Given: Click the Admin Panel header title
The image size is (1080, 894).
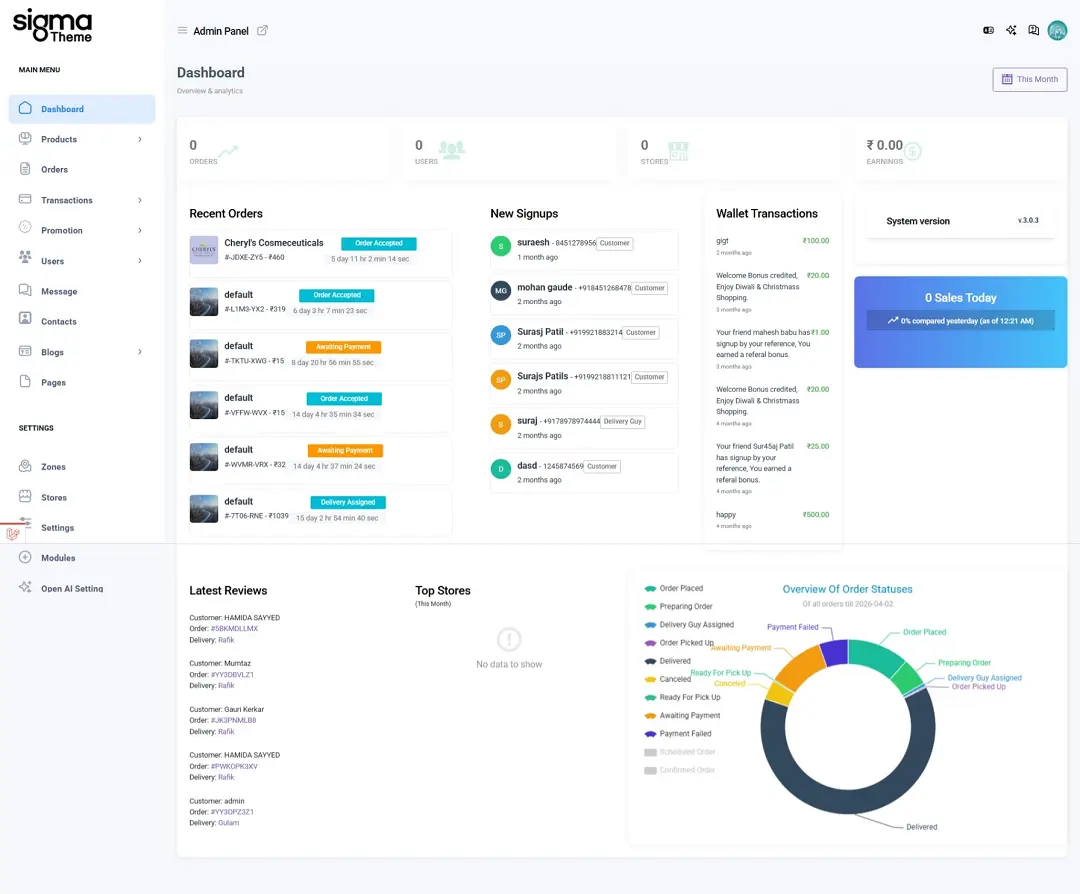Looking at the screenshot, I should tap(220, 31).
